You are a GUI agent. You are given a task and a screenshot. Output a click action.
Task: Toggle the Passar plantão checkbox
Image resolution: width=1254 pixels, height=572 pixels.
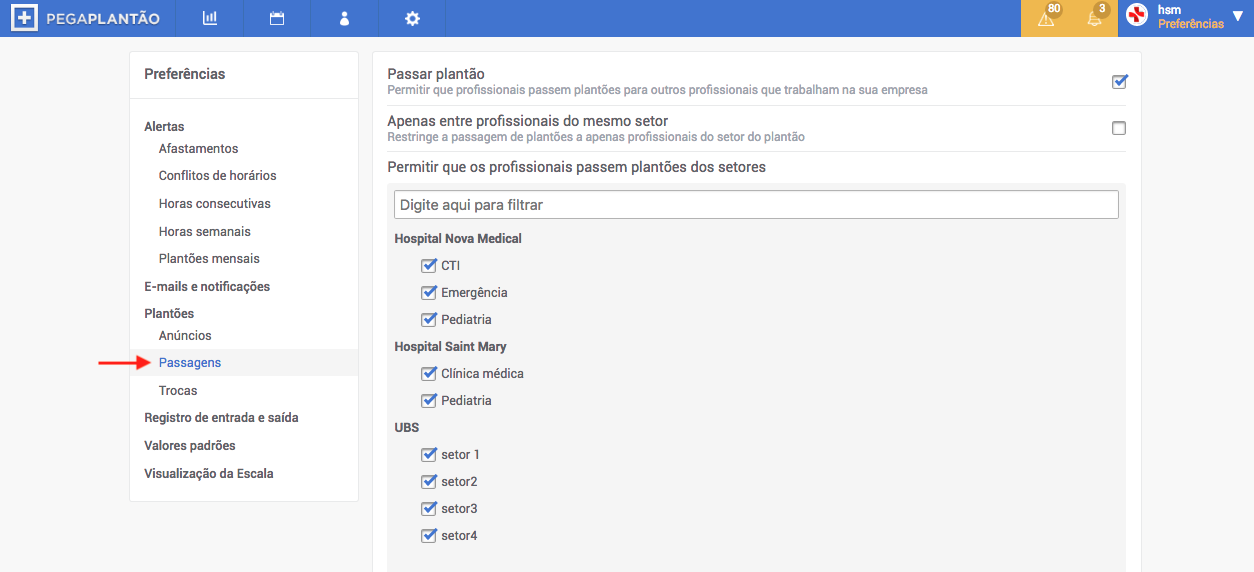tap(1119, 82)
